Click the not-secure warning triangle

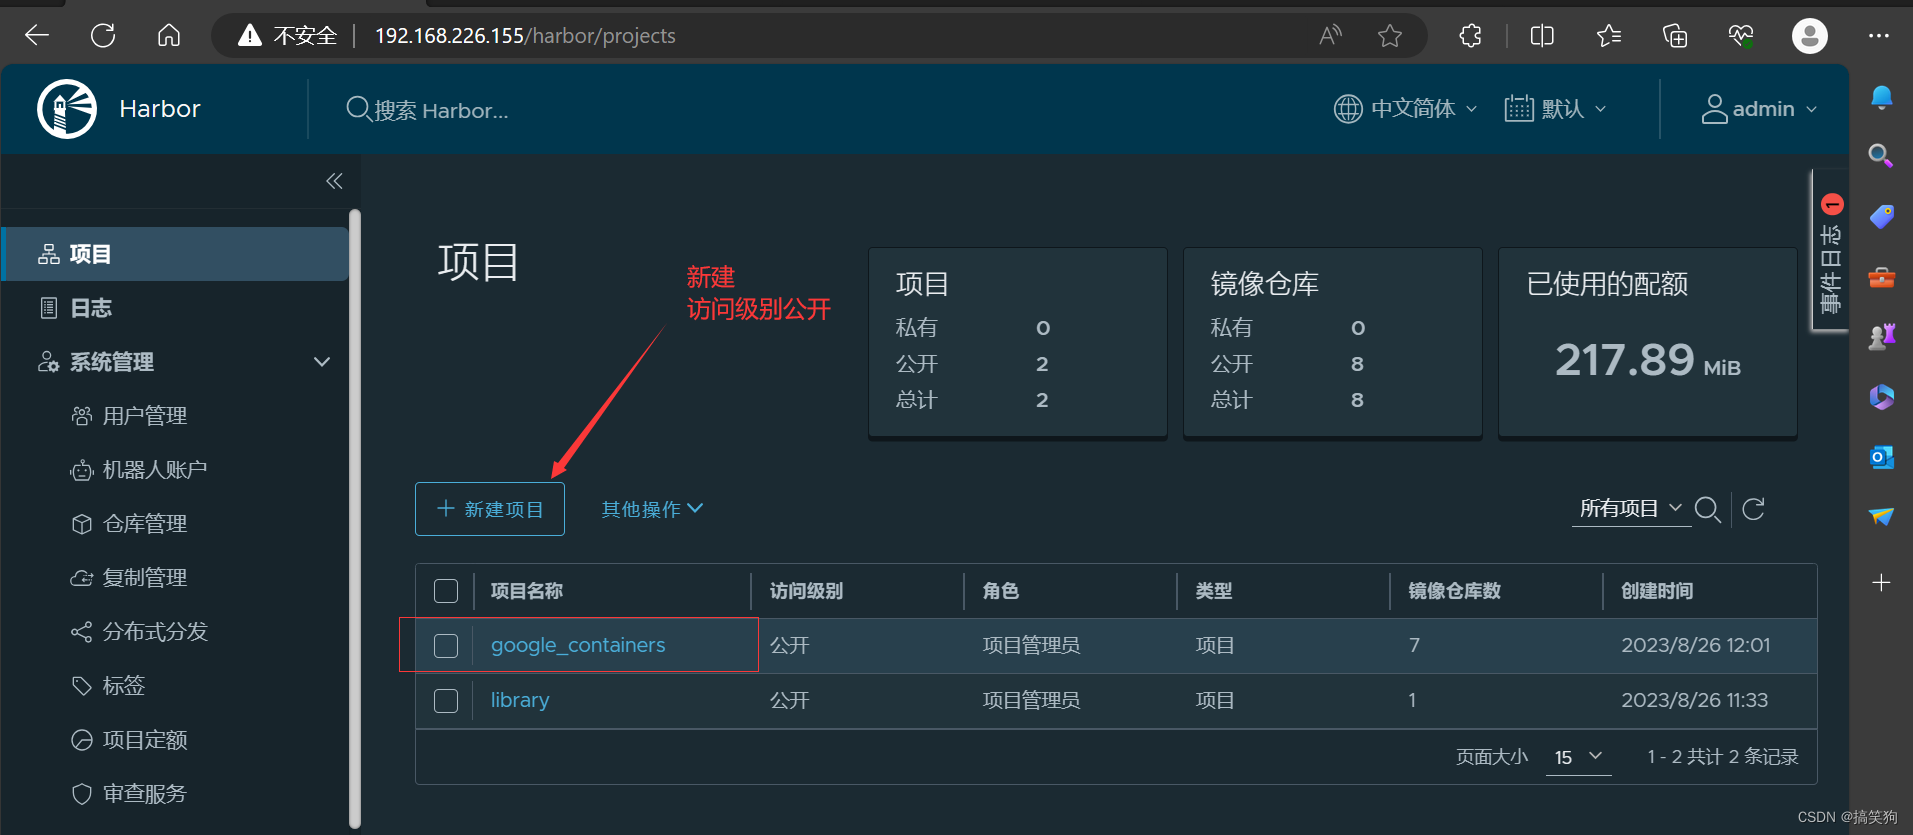pos(249,36)
